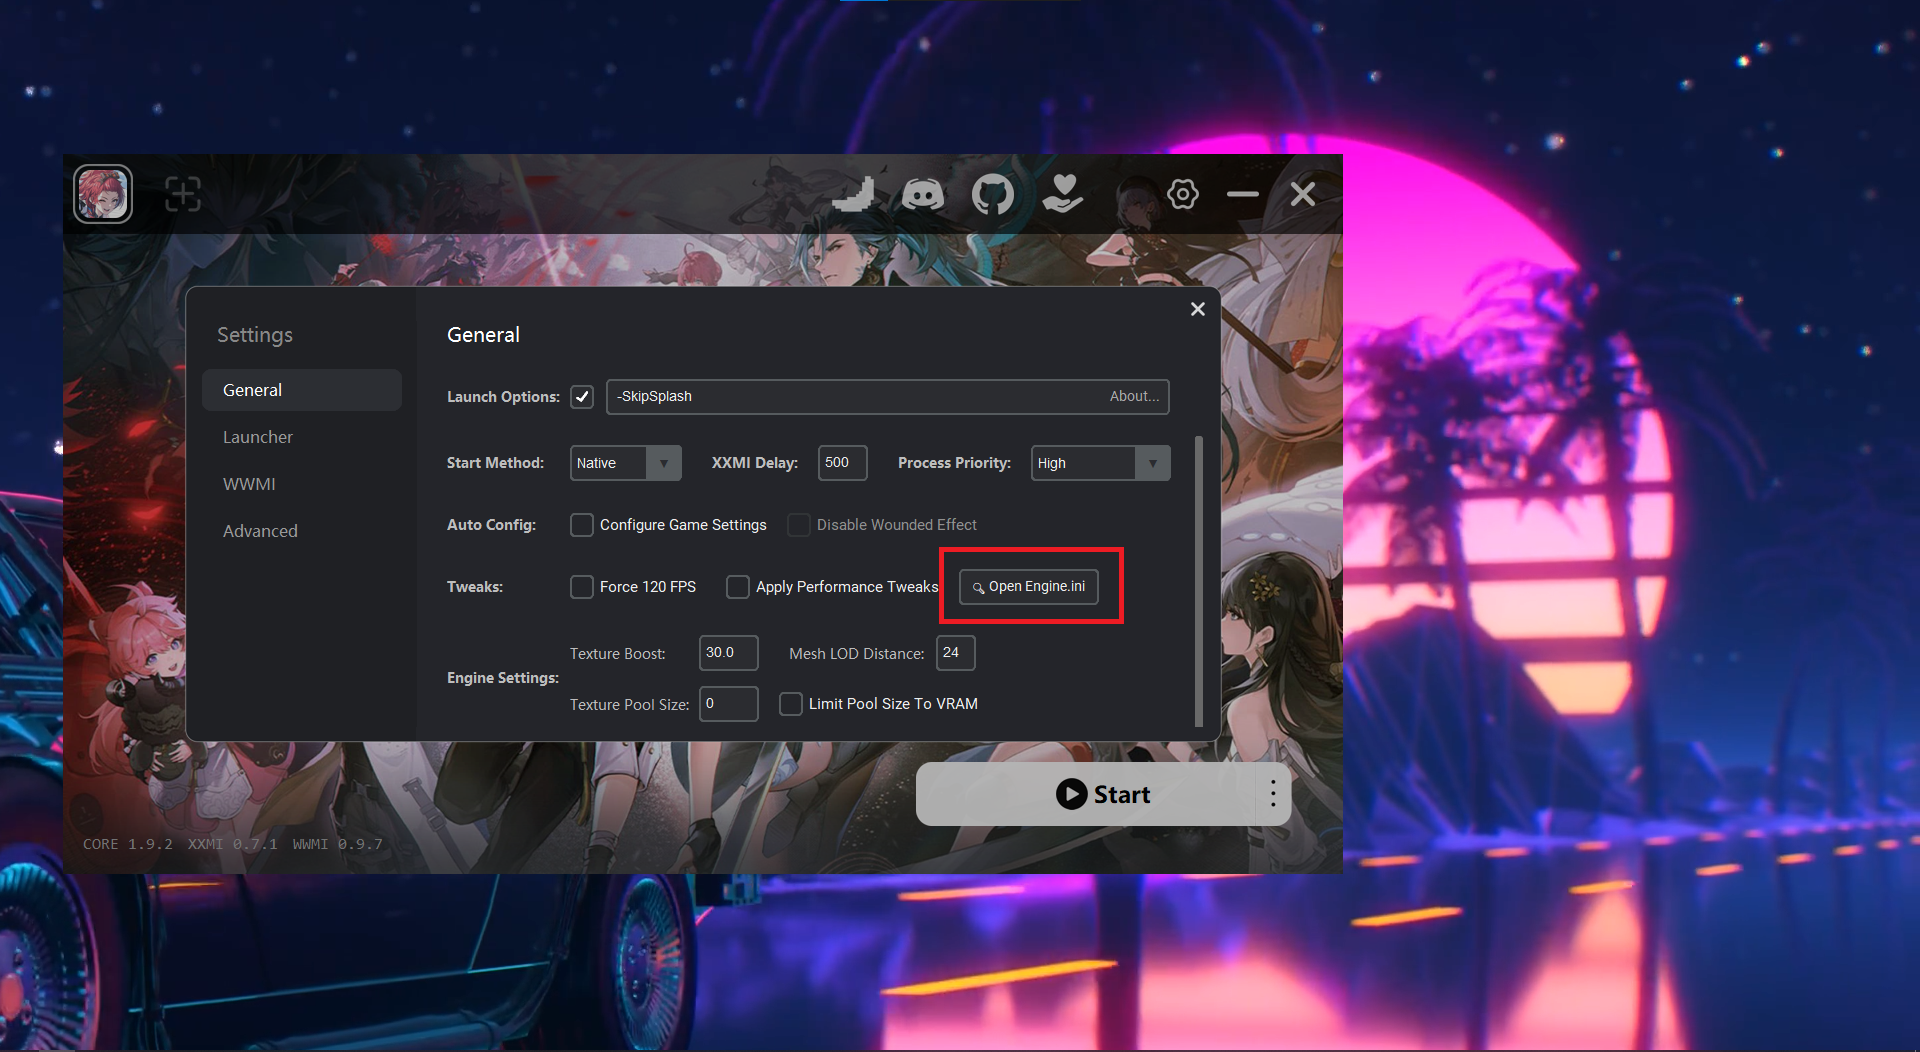
Task: Toggle the Launch Options checkbox
Action: pyautogui.click(x=582, y=397)
